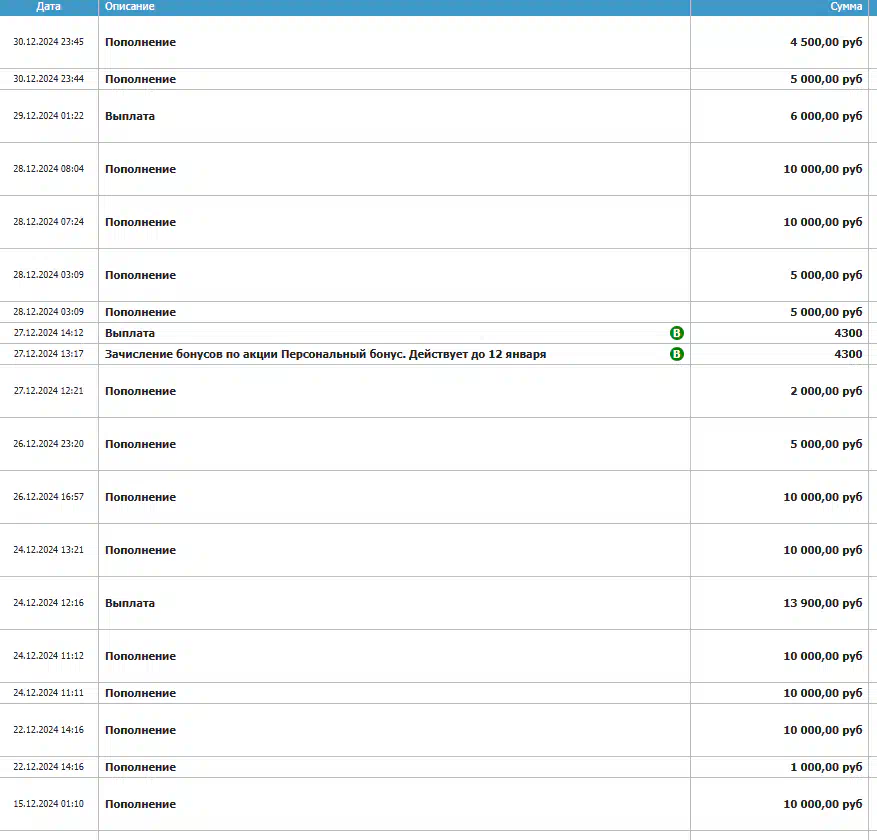The width and height of the screenshot is (877, 840).
Task: Click the green bonus icon in the 27.12.2024 14:12 row
Action: (676, 333)
